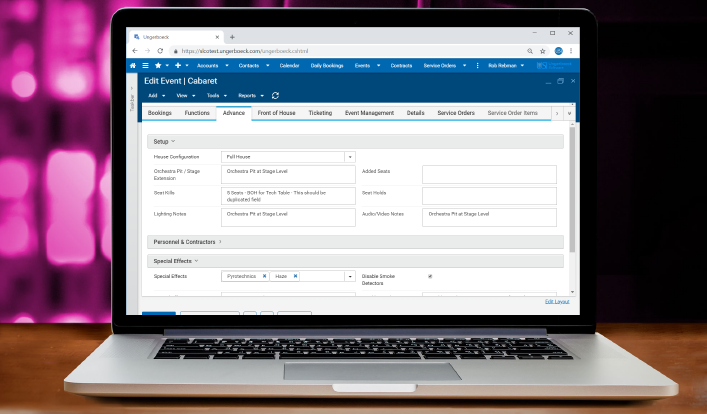Image resolution: width=707 pixels, height=414 pixels.
Task: Open the hamburger menu icon
Action: click(x=145, y=65)
